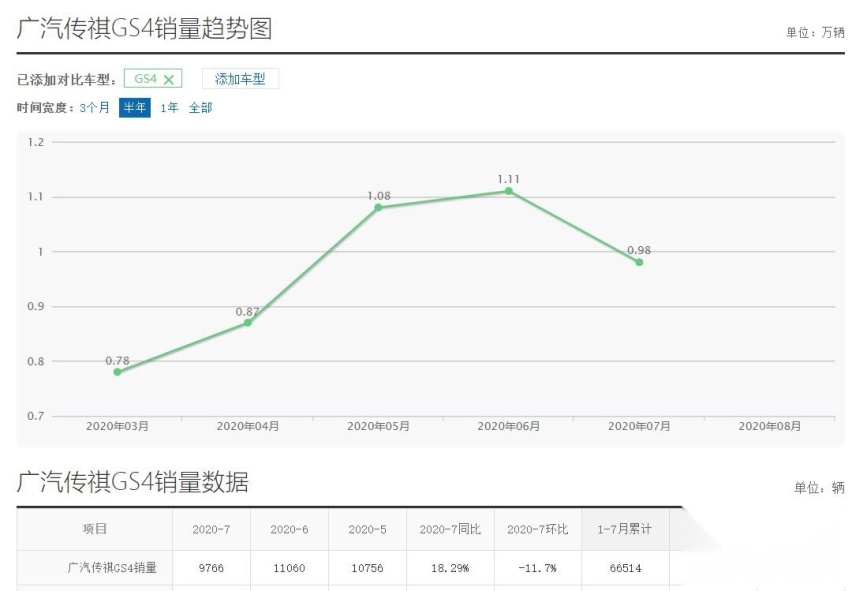Click the 1-7月累计 column header
852x591 pixels.
point(625,529)
